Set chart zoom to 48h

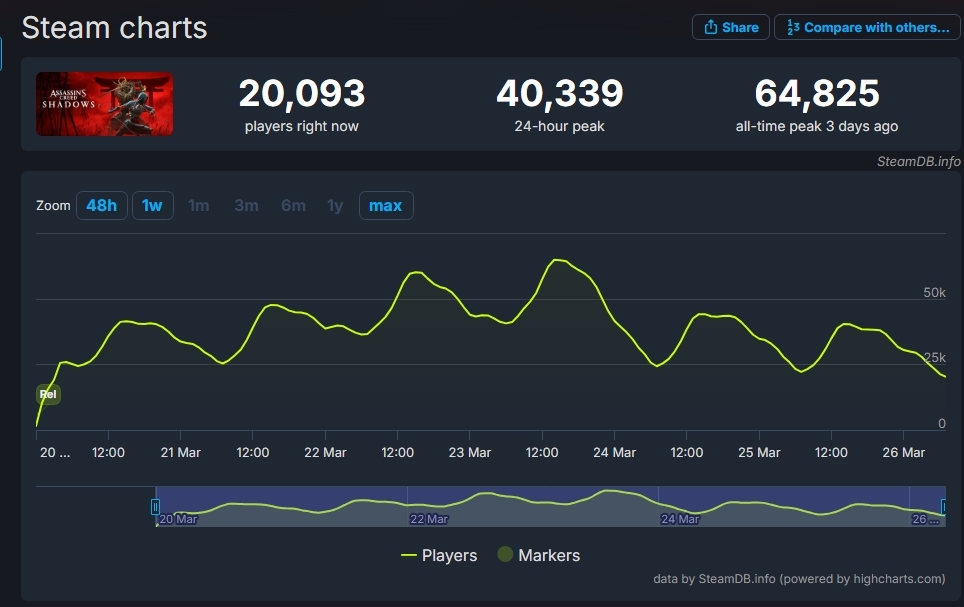point(101,206)
